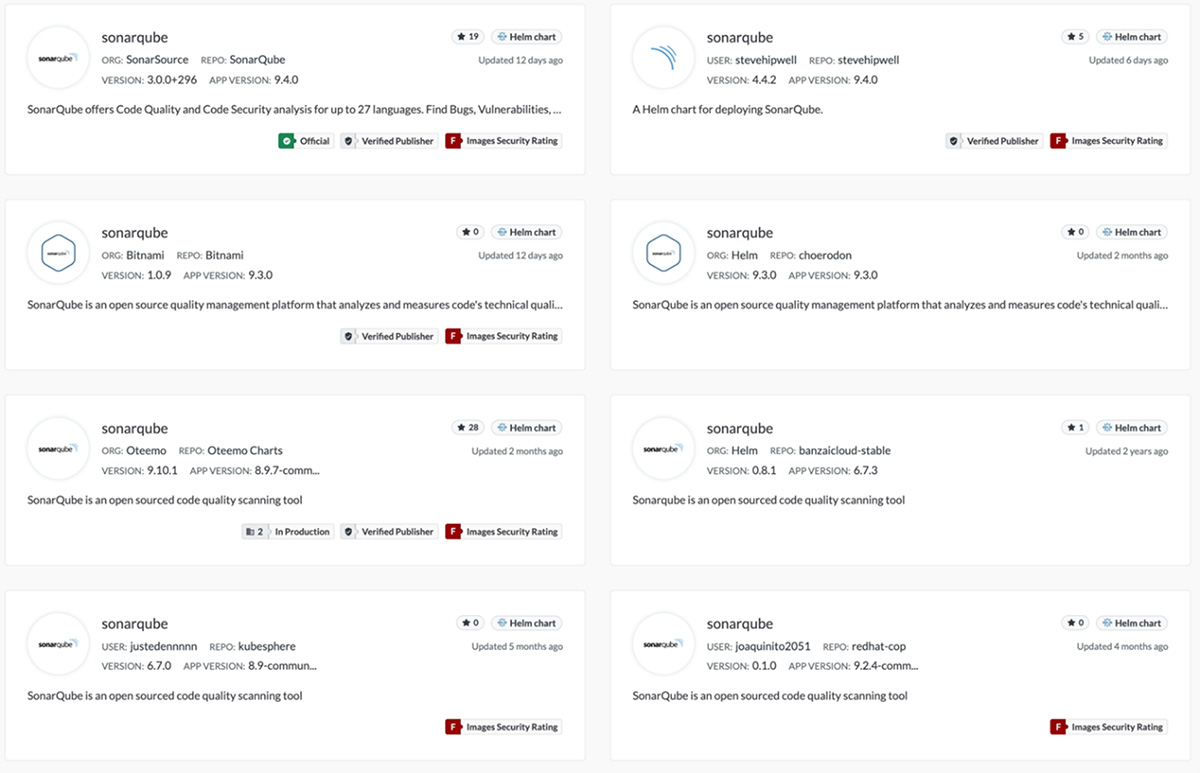The width and height of the screenshot is (1200, 773).
Task: Click the Bitnami hexagon logo icon
Action: click(x=58, y=254)
